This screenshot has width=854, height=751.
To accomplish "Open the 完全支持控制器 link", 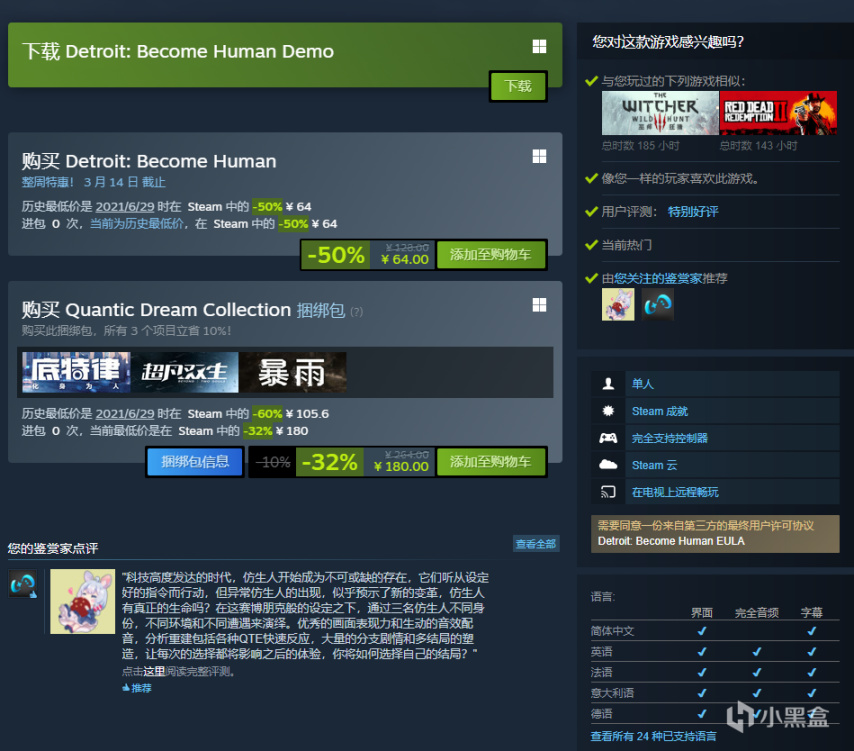I will (x=669, y=438).
